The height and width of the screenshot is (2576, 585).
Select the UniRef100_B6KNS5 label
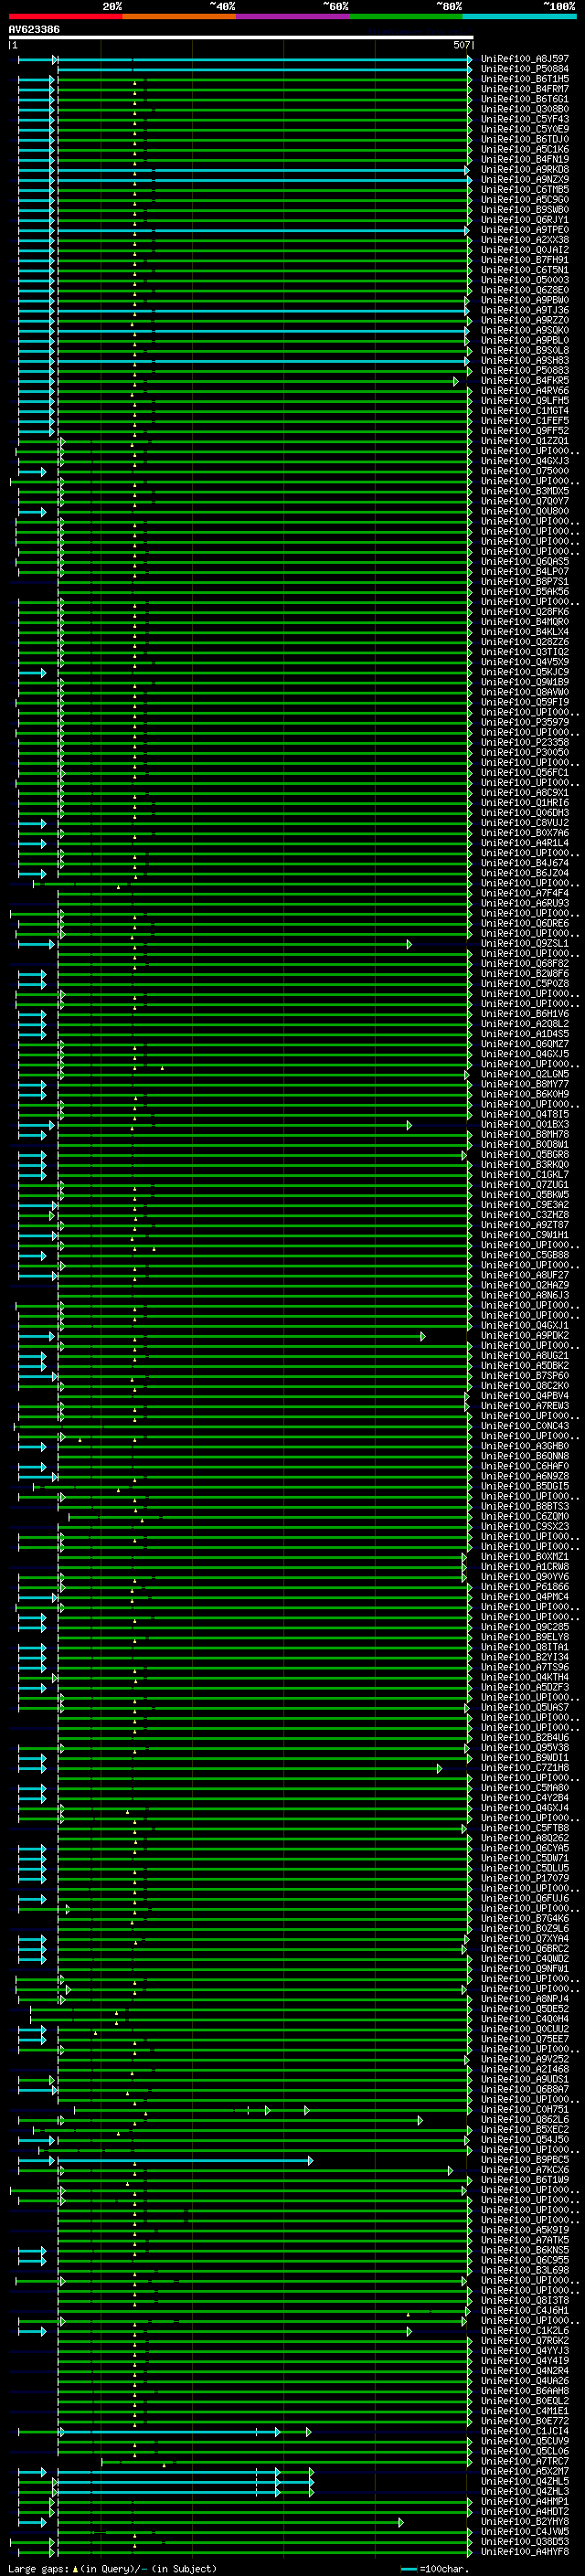tap(525, 2250)
